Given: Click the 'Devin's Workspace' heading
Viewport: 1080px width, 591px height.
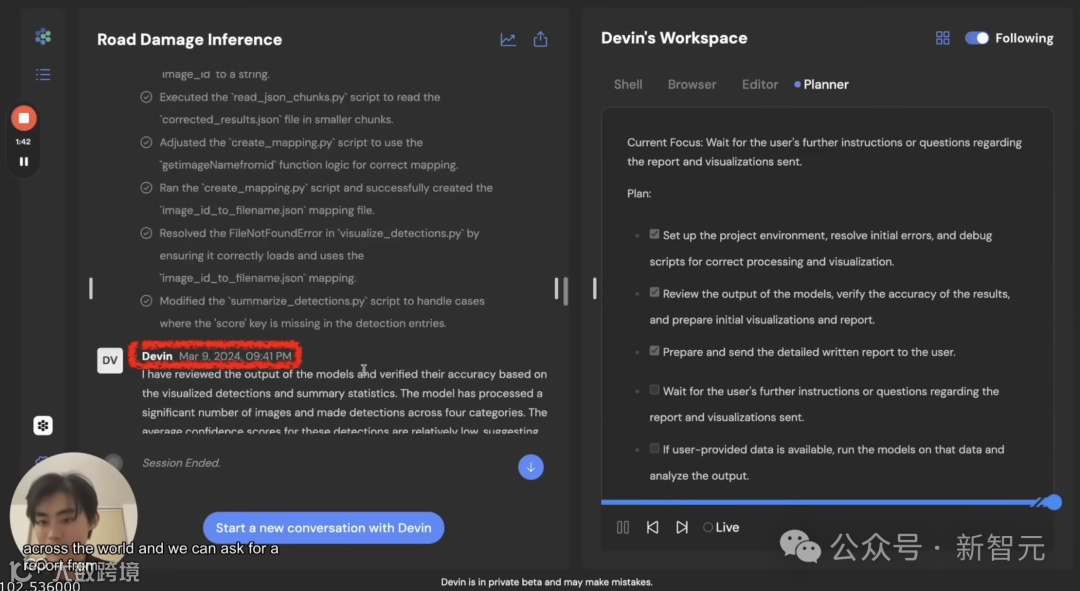Looking at the screenshot, I should pyautogui.click(x=674, y=38).
